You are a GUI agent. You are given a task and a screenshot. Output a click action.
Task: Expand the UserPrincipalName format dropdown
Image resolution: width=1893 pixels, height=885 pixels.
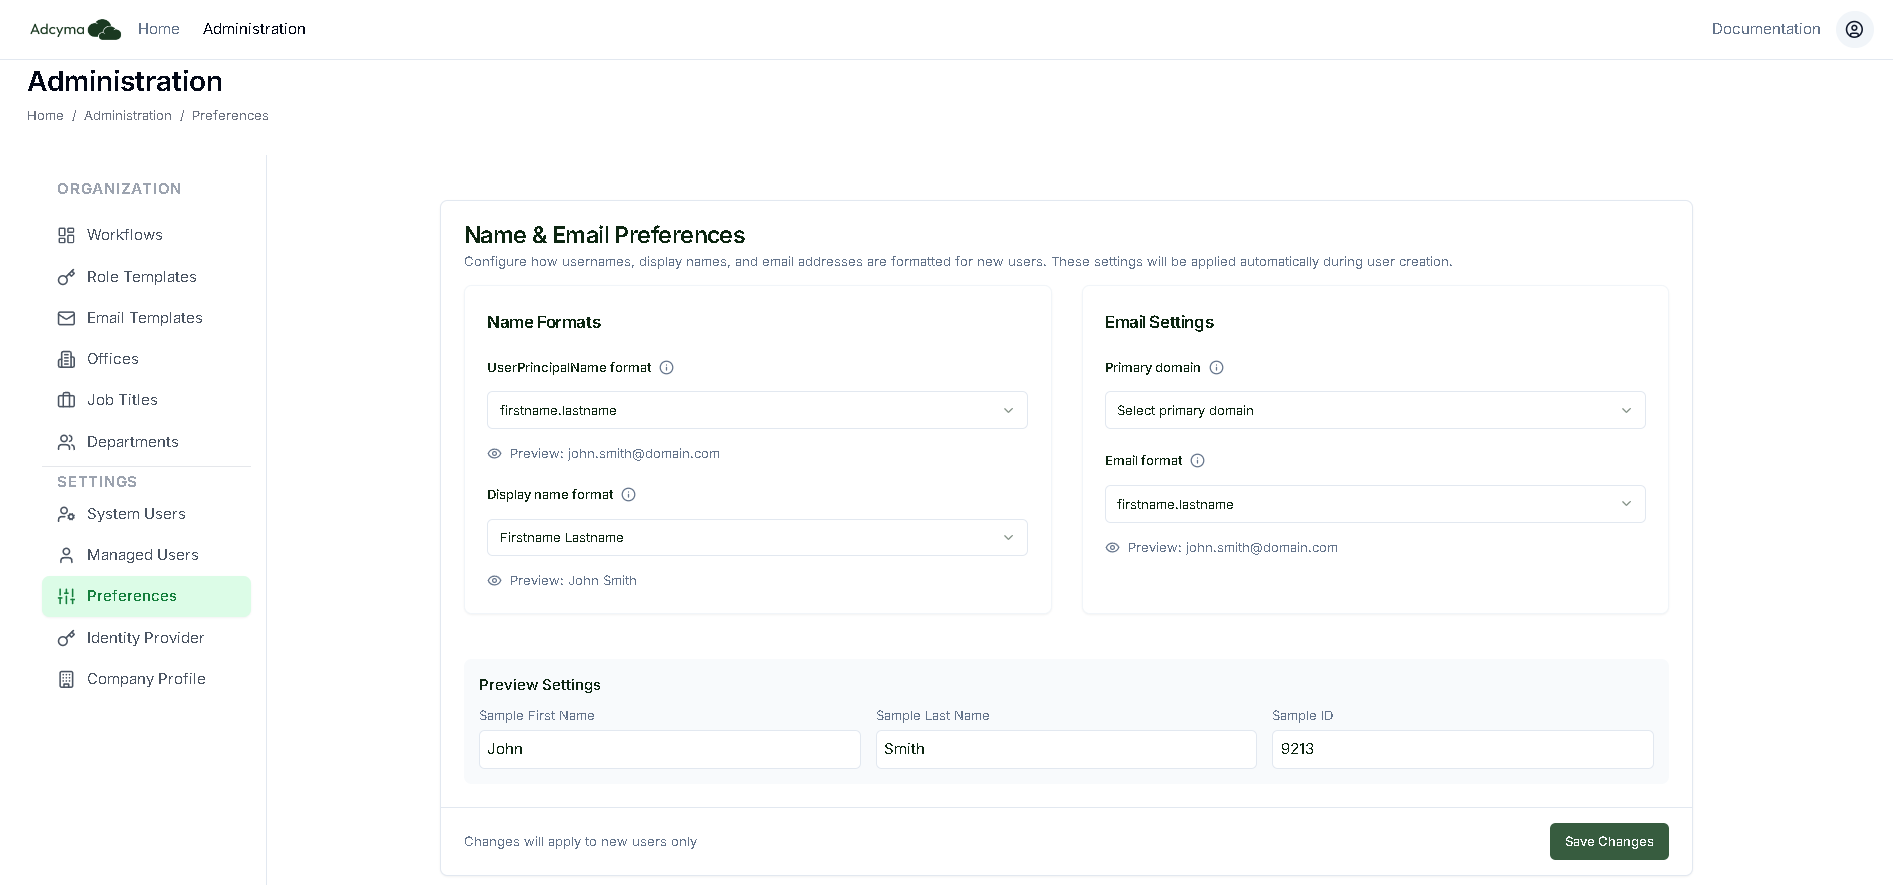(757, 410)
